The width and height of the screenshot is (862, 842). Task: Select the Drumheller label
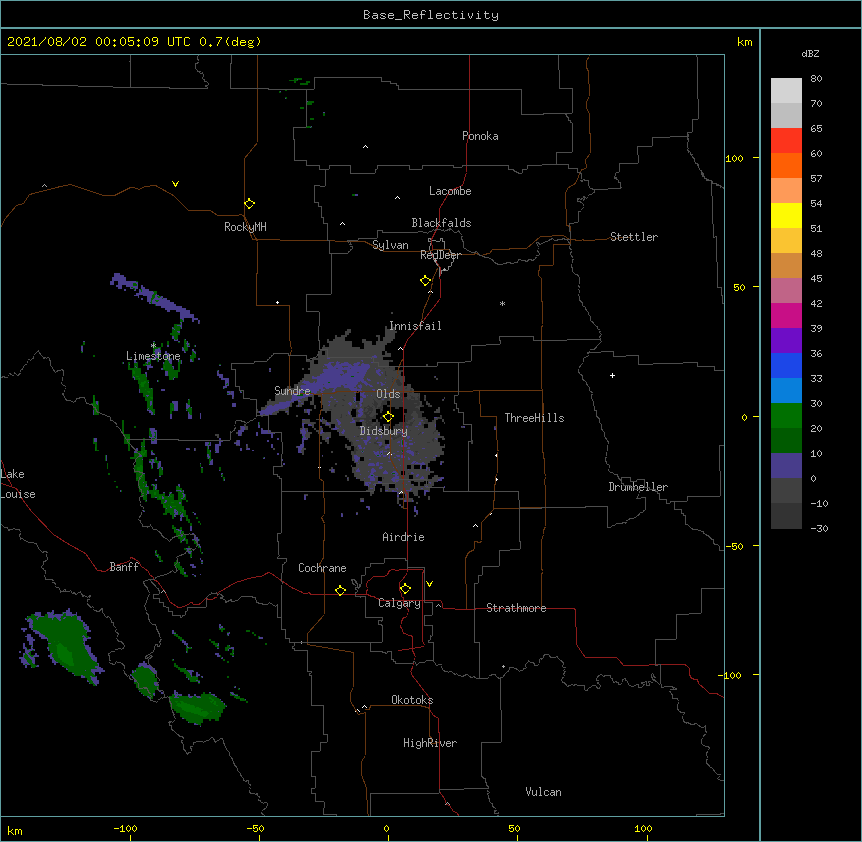coord(638,487)
